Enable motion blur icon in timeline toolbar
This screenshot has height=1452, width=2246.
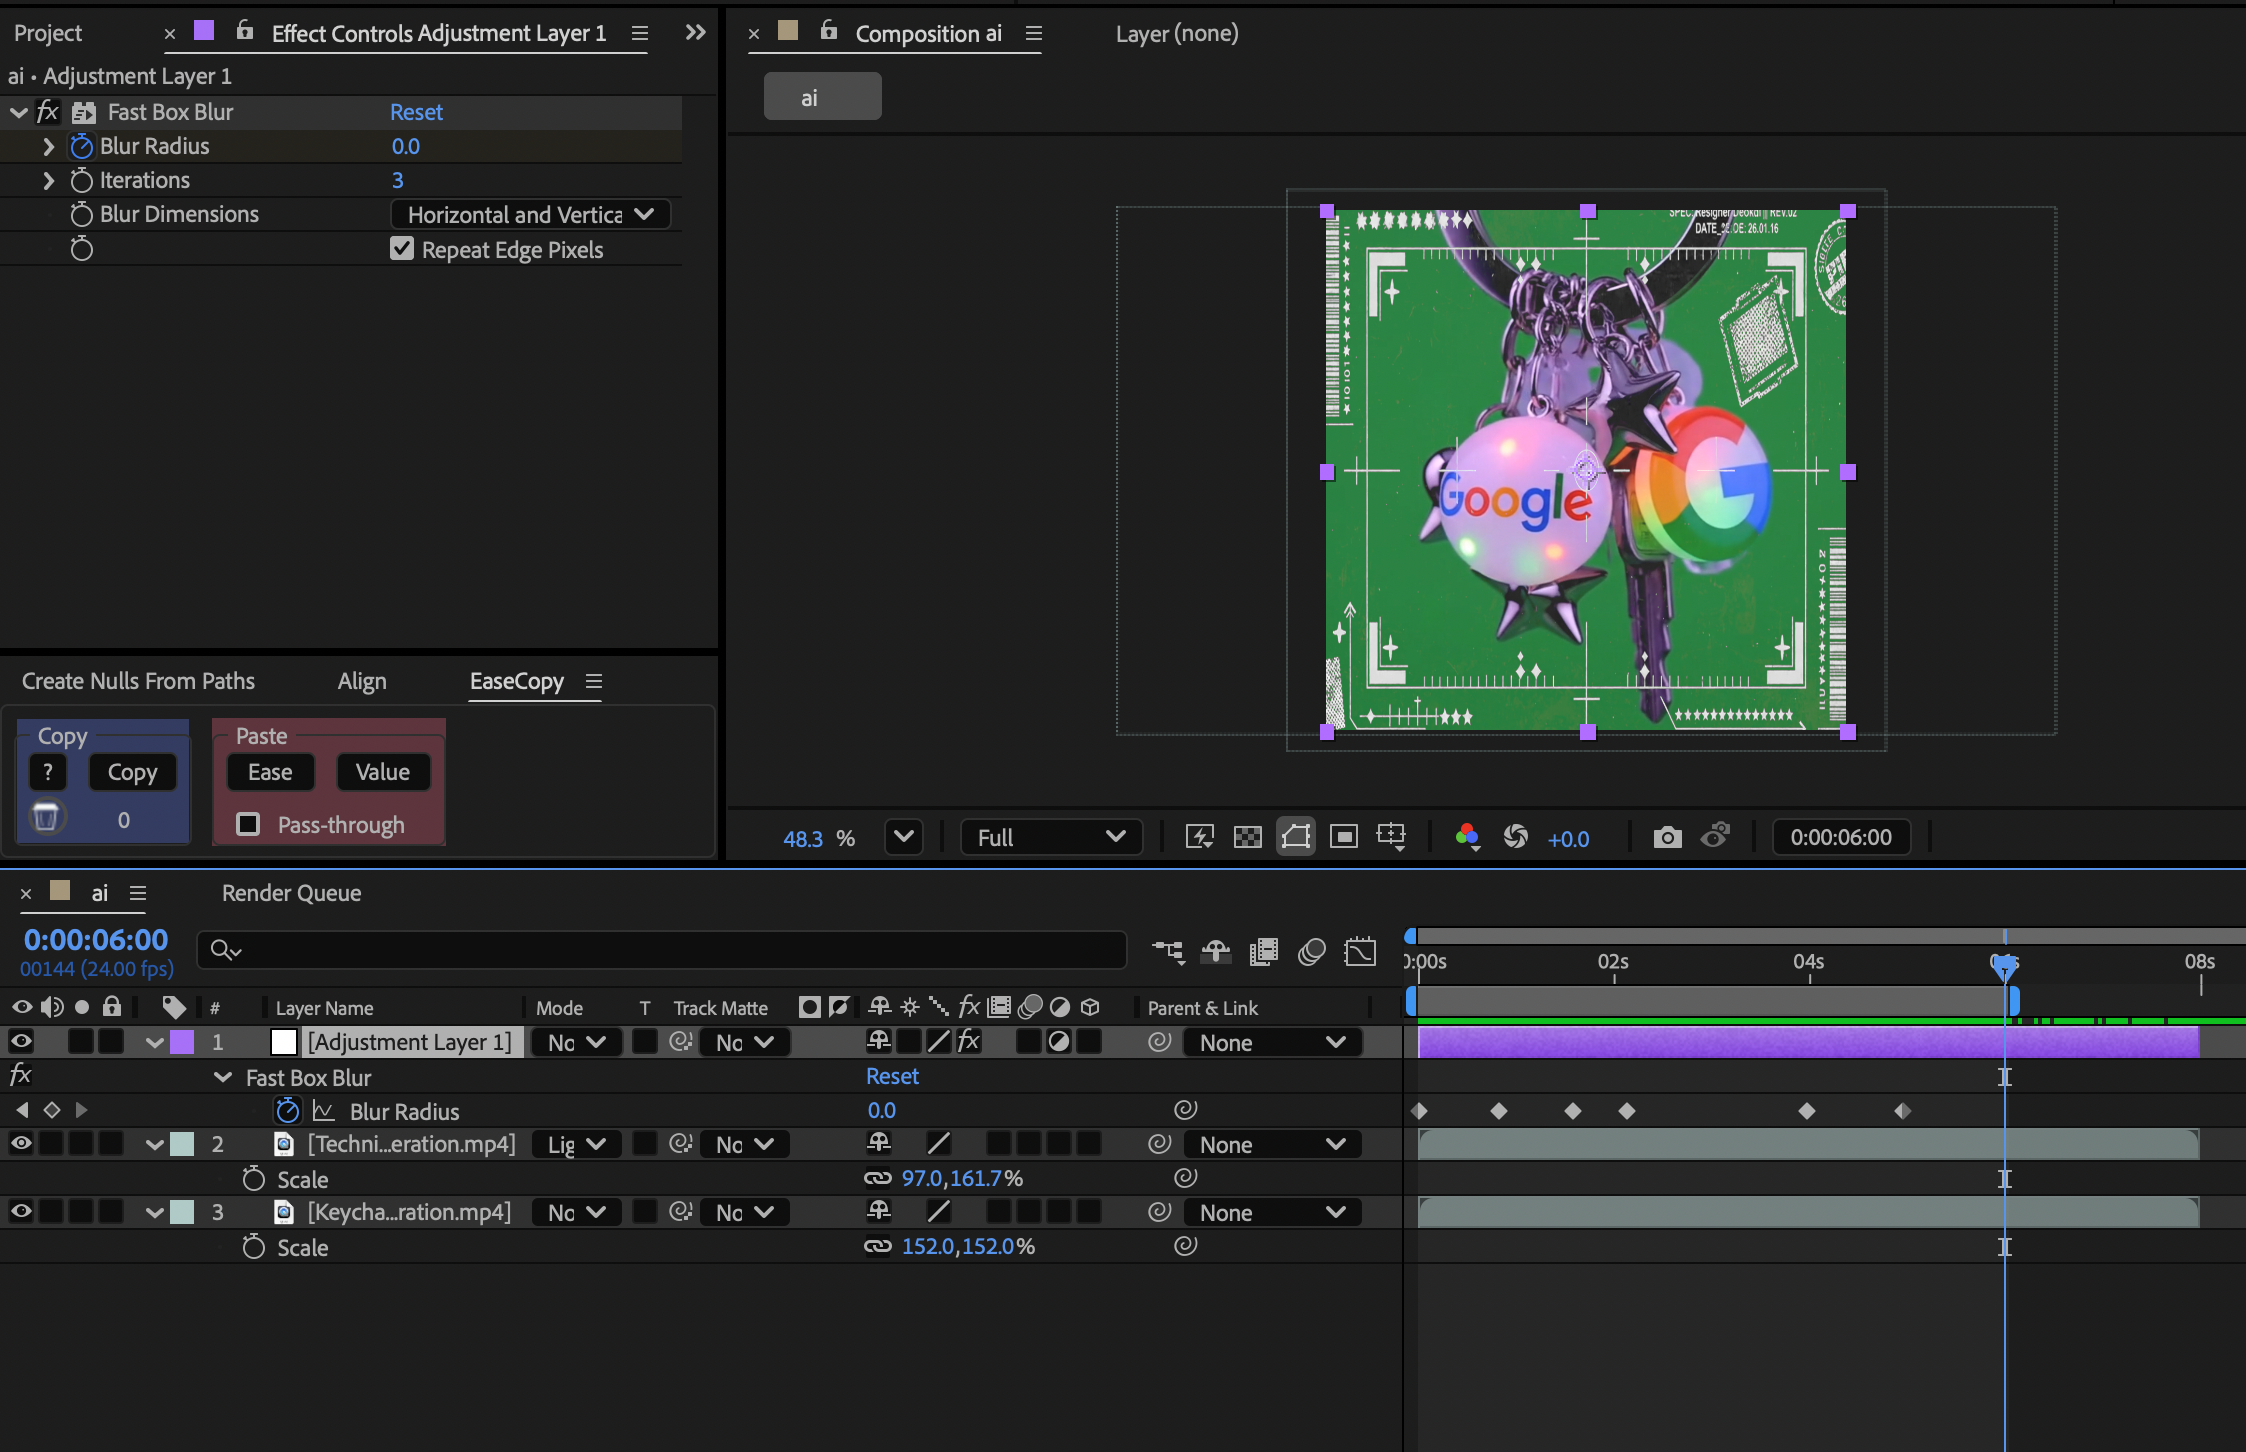pyautogui.click(x=1311, y=951)
